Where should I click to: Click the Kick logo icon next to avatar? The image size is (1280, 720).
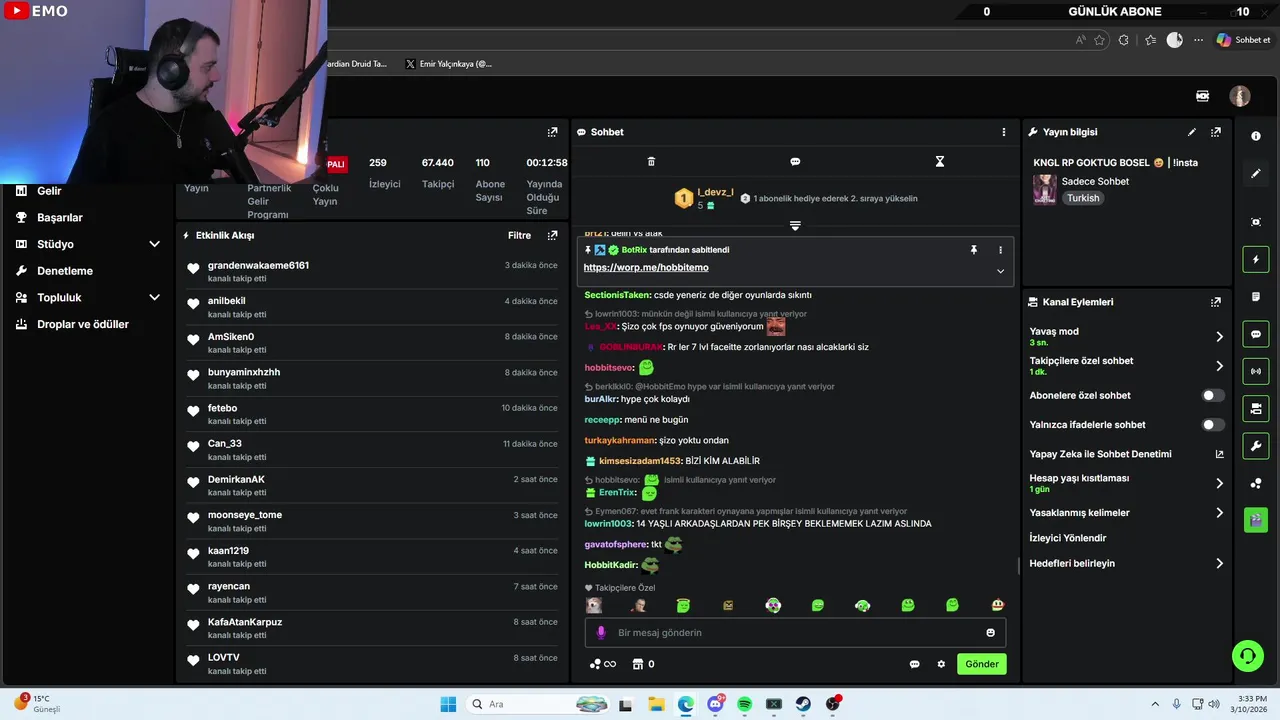tap(1203, 96)
